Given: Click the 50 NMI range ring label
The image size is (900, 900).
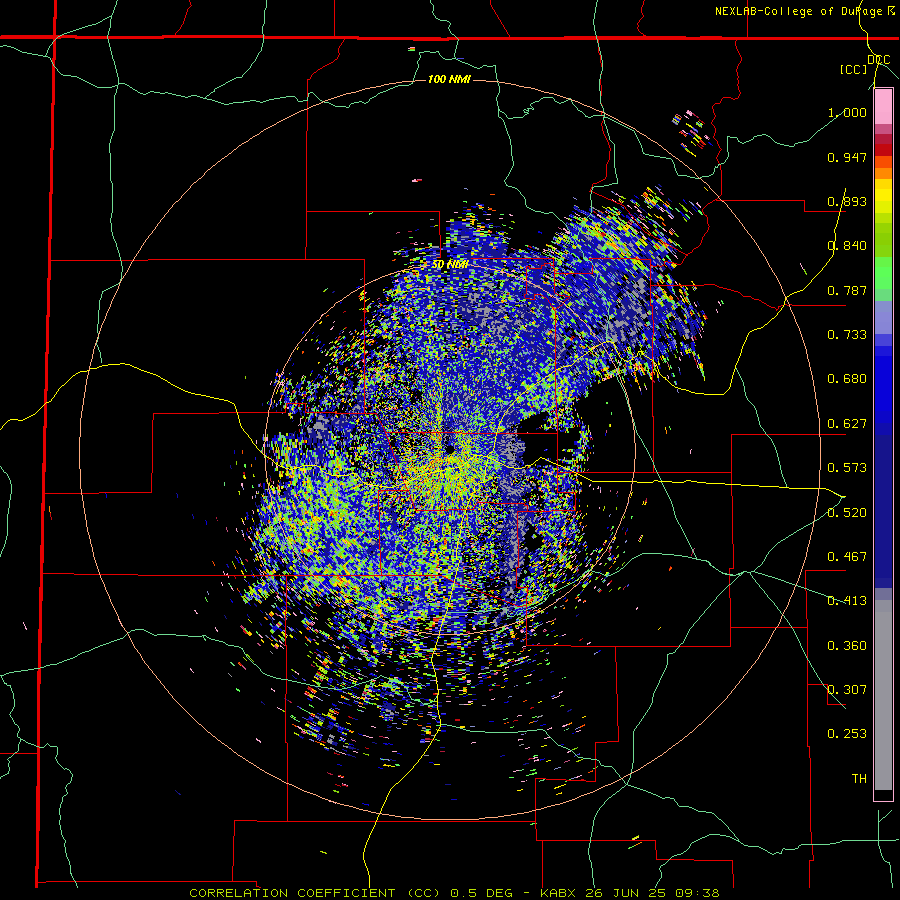Looking at the screenshot, I should [451, 265].
